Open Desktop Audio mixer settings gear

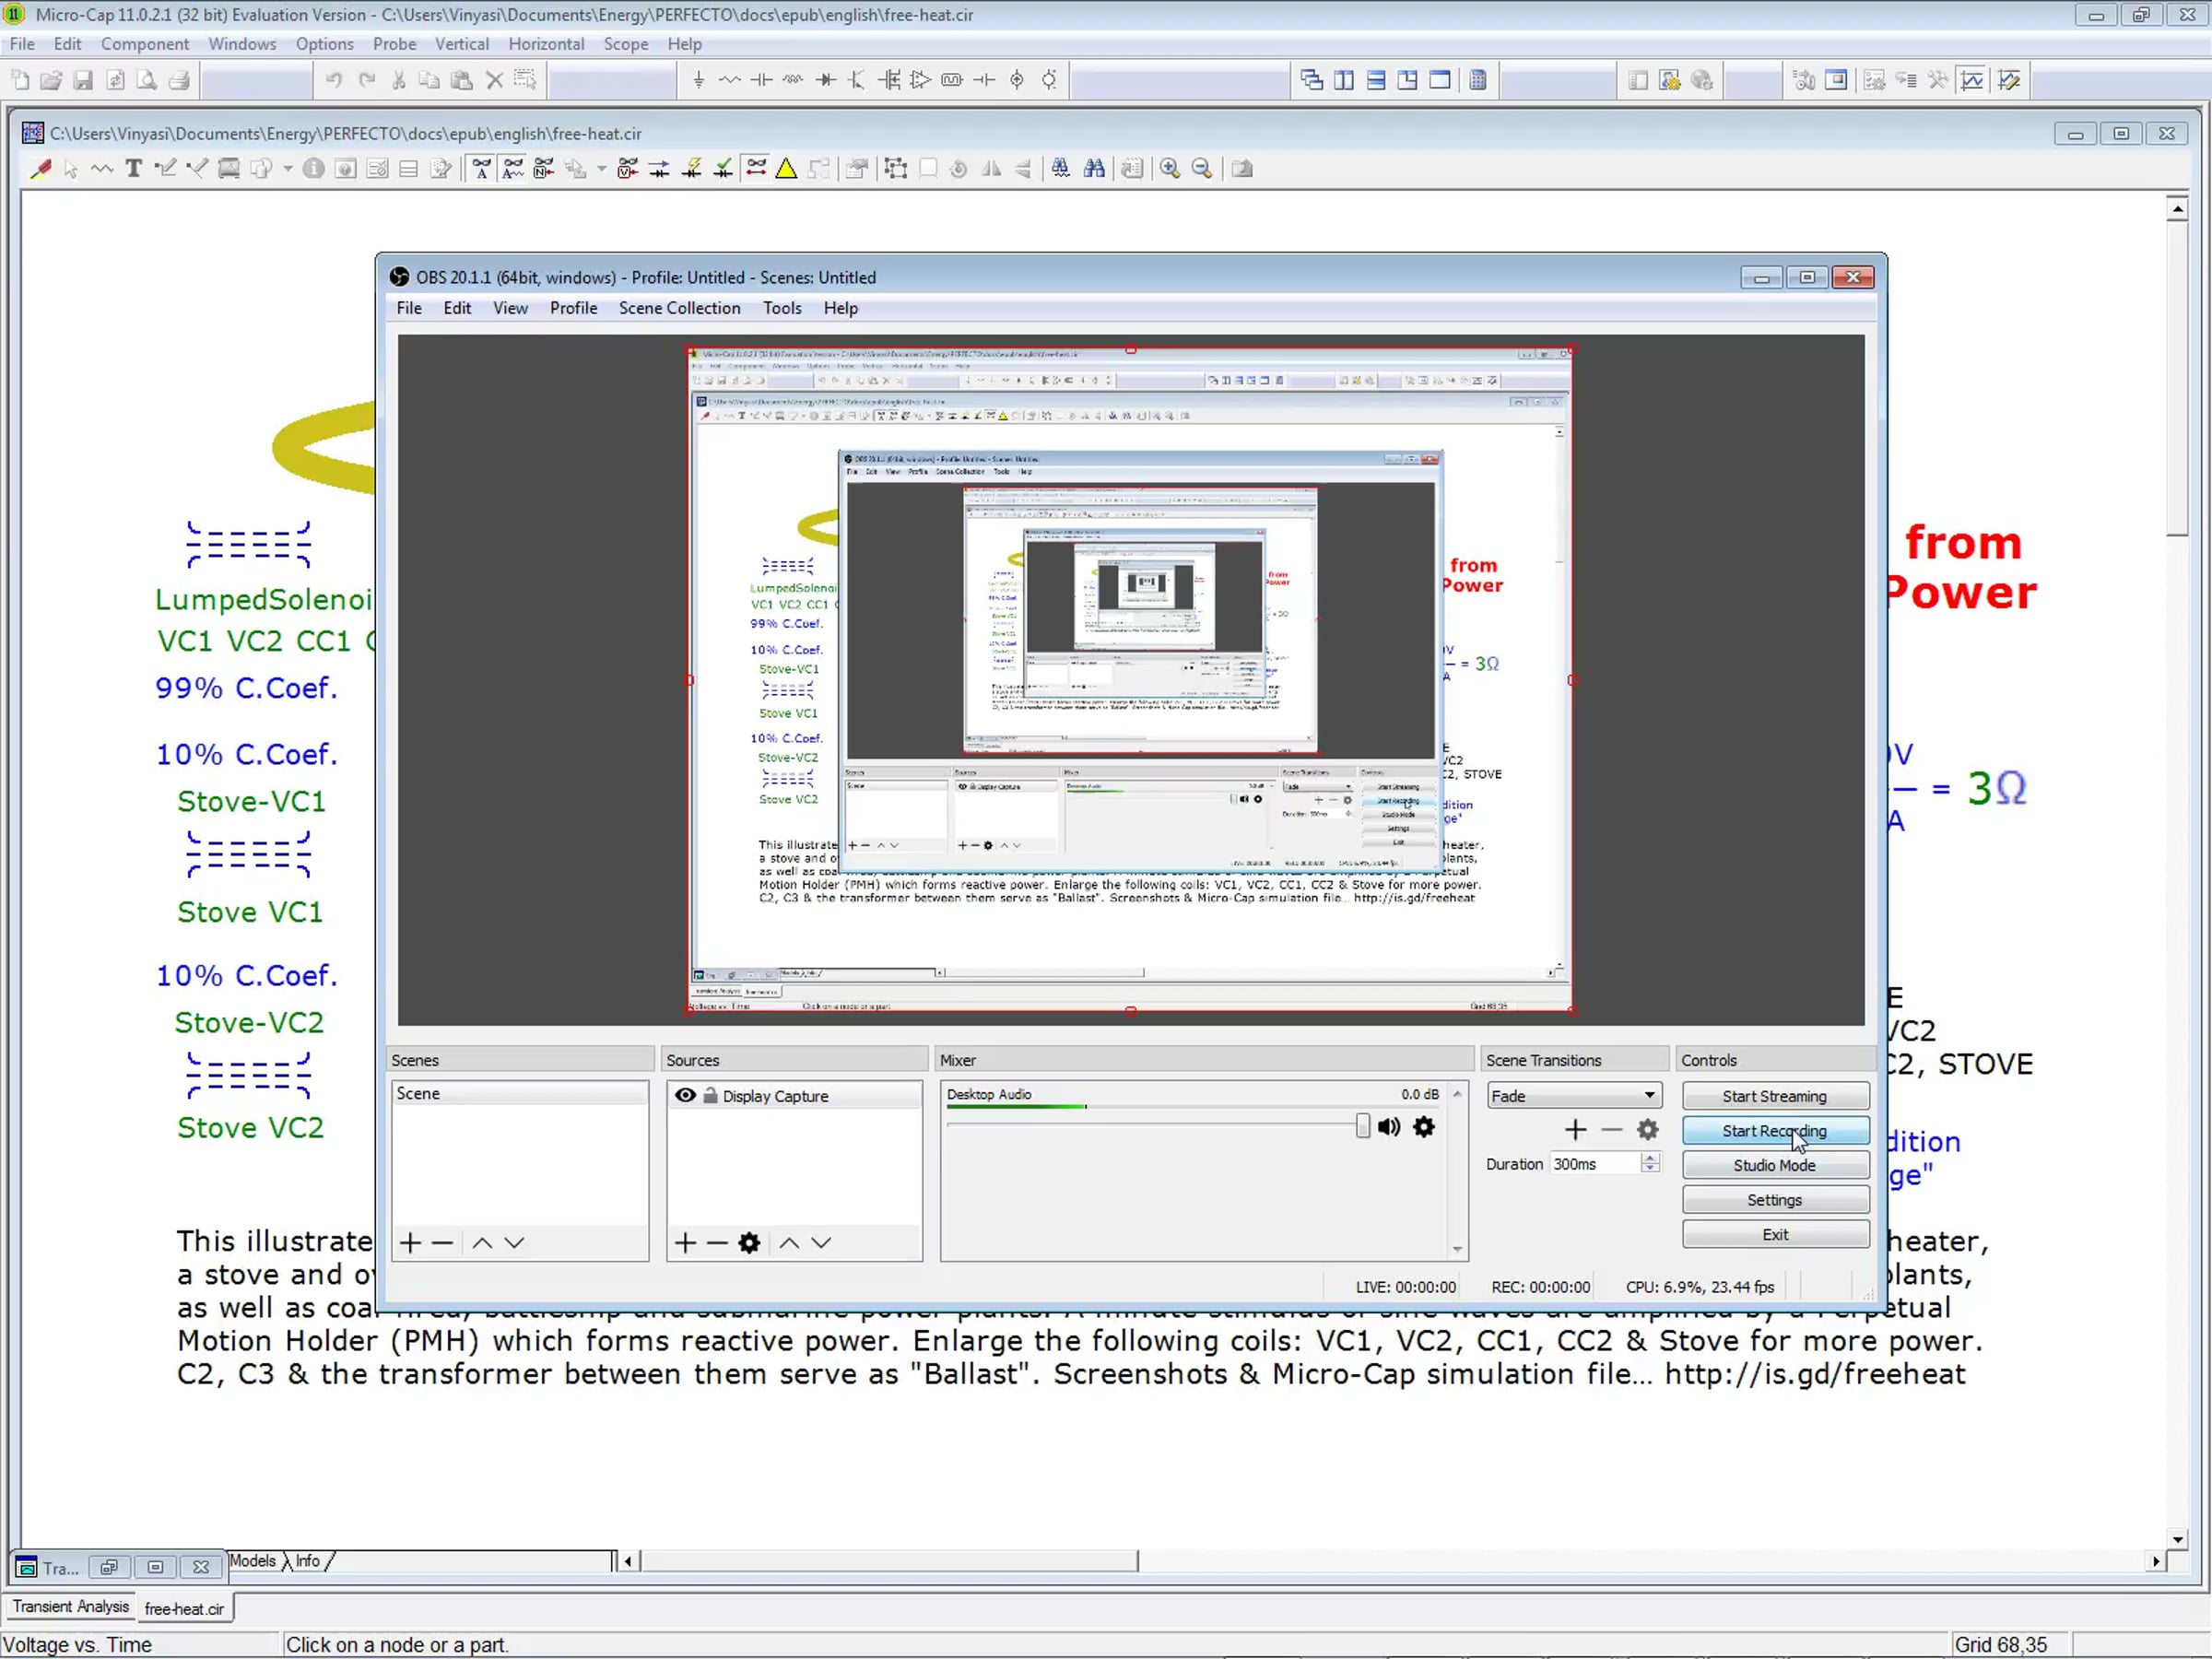pos(1424,1127)
